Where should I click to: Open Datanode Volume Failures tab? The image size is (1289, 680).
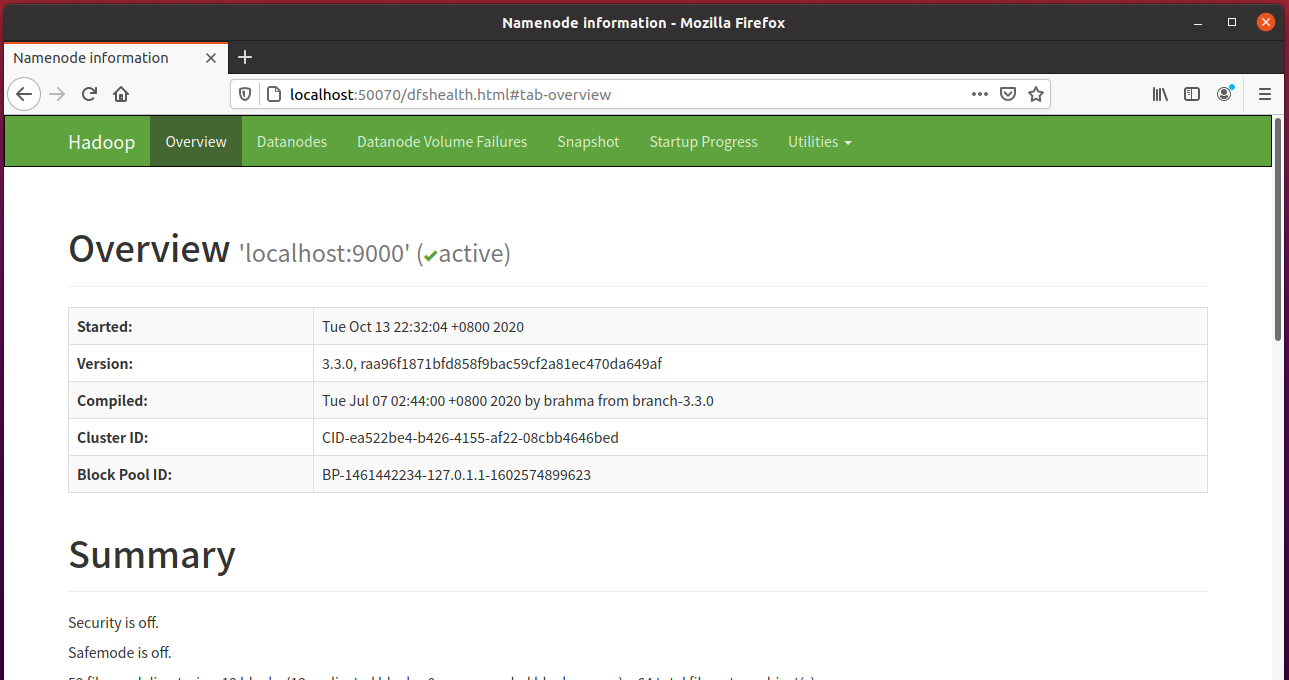442,142
